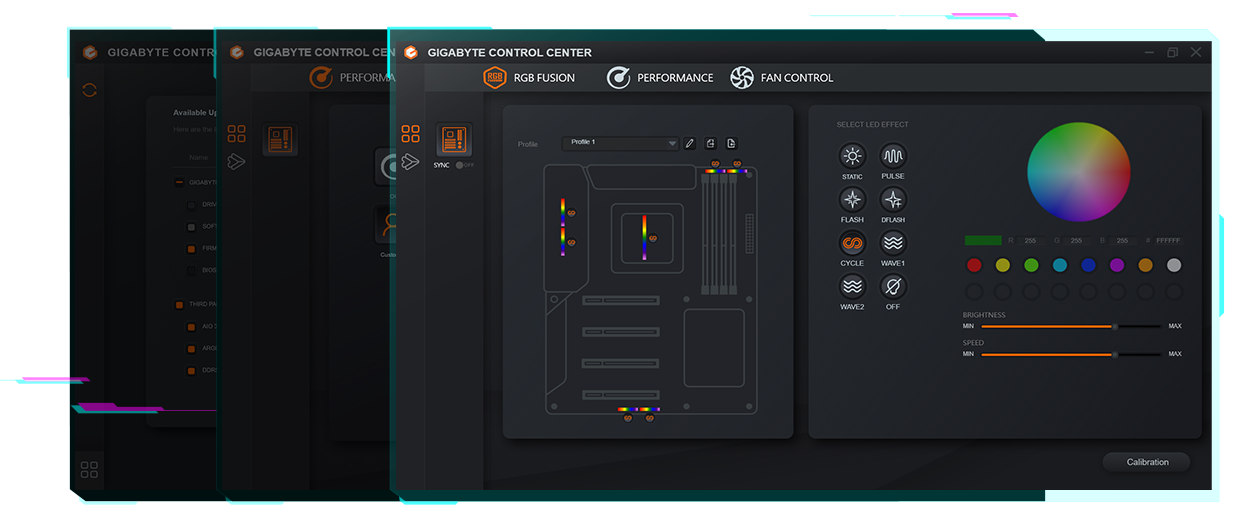Select the CYCLE LED effect
This screenshot has height=520, width=1240.
click(852, 243)
